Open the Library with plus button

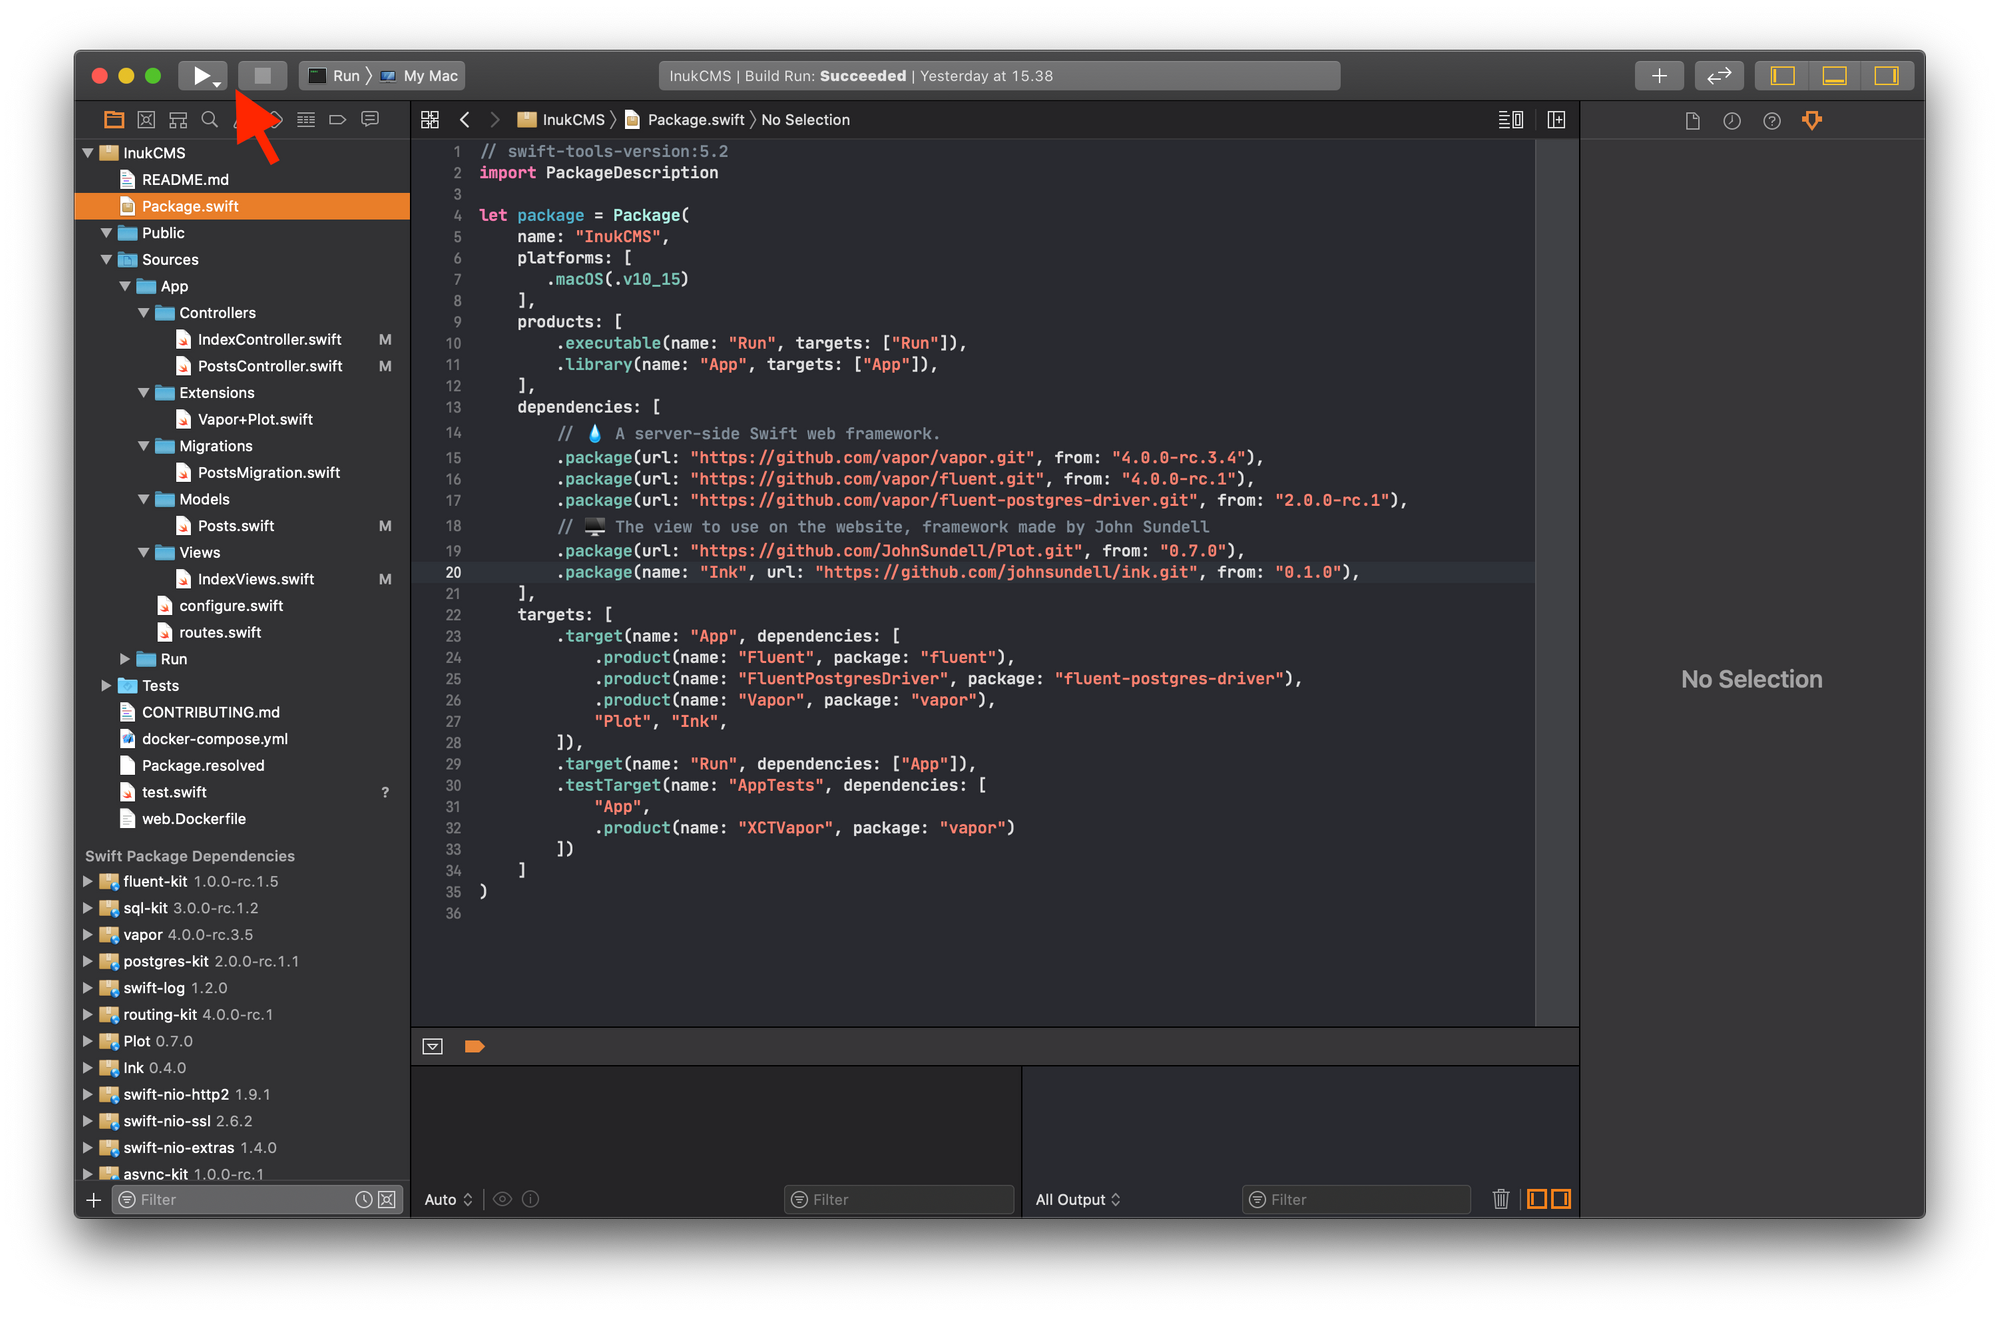pyautogui.click(x=1659, y=76)
